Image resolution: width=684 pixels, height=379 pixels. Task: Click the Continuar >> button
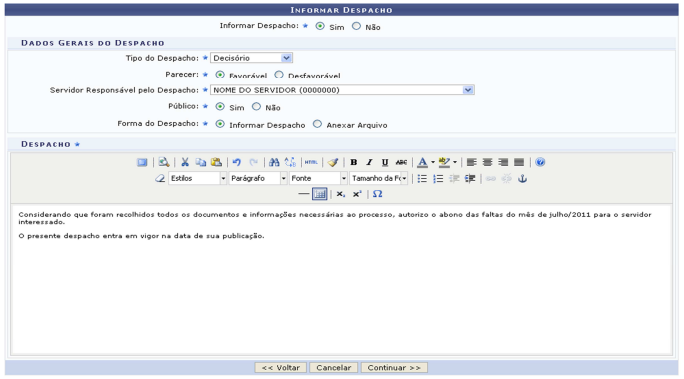(x=394, y=368)
